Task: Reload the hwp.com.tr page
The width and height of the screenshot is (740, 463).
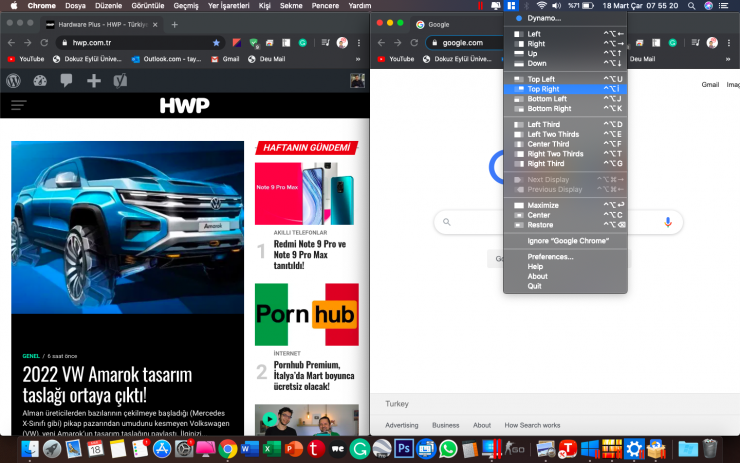Action: (x=44, y=42)
